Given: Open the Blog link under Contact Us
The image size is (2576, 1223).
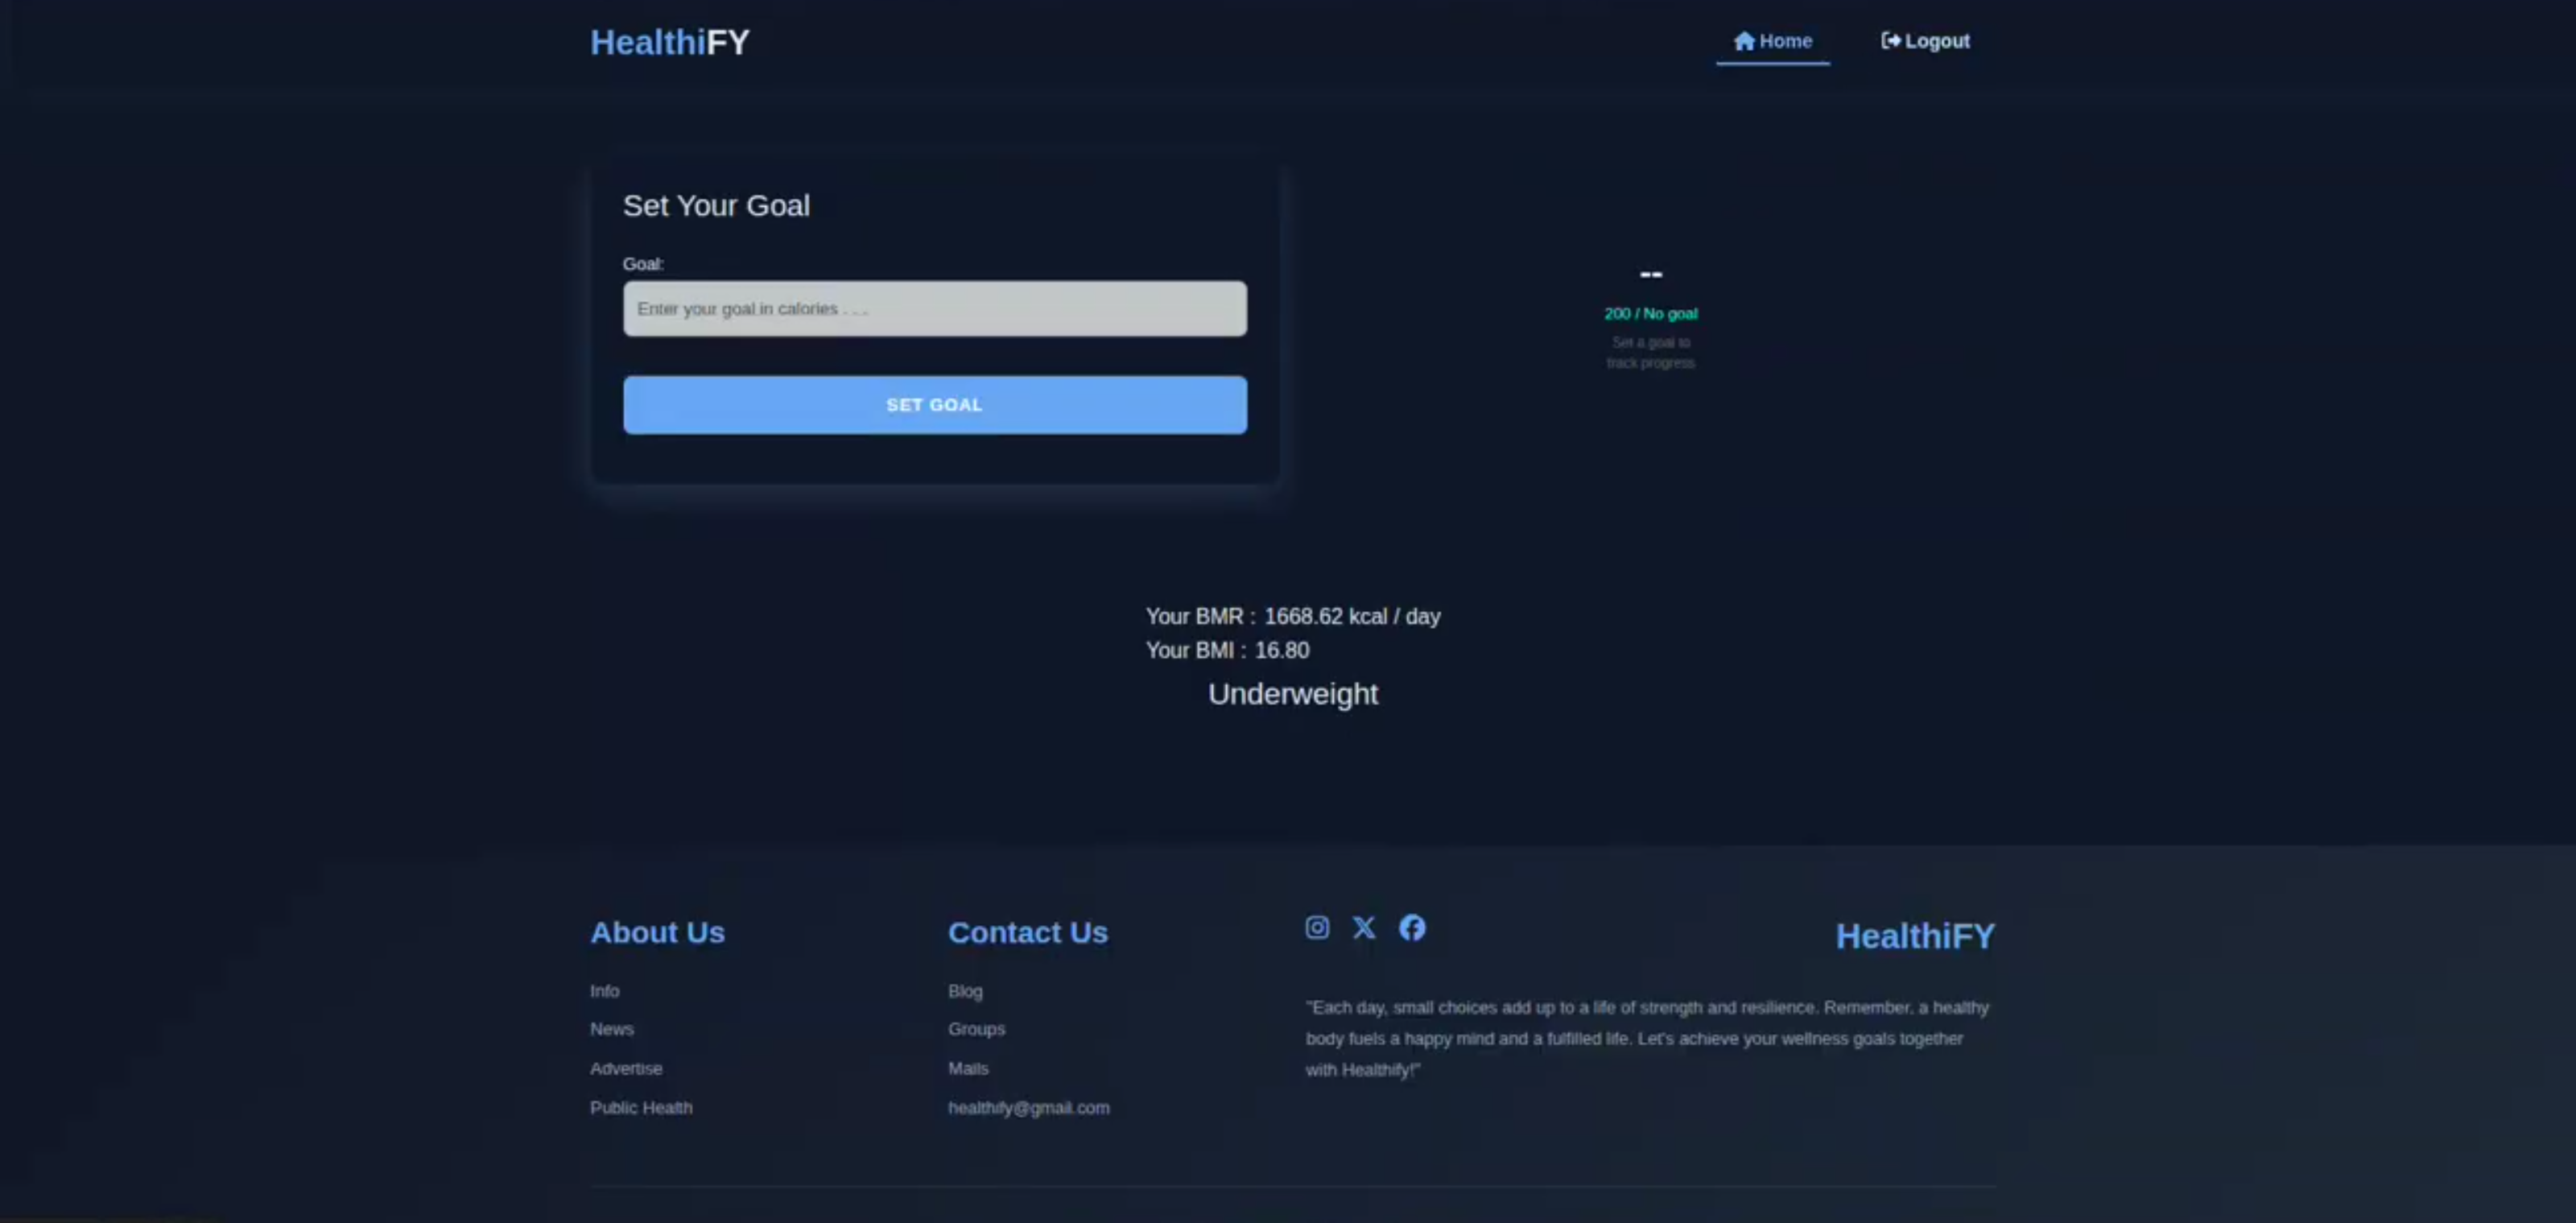Looking at the screenshot, I should (x=965, y=991).
